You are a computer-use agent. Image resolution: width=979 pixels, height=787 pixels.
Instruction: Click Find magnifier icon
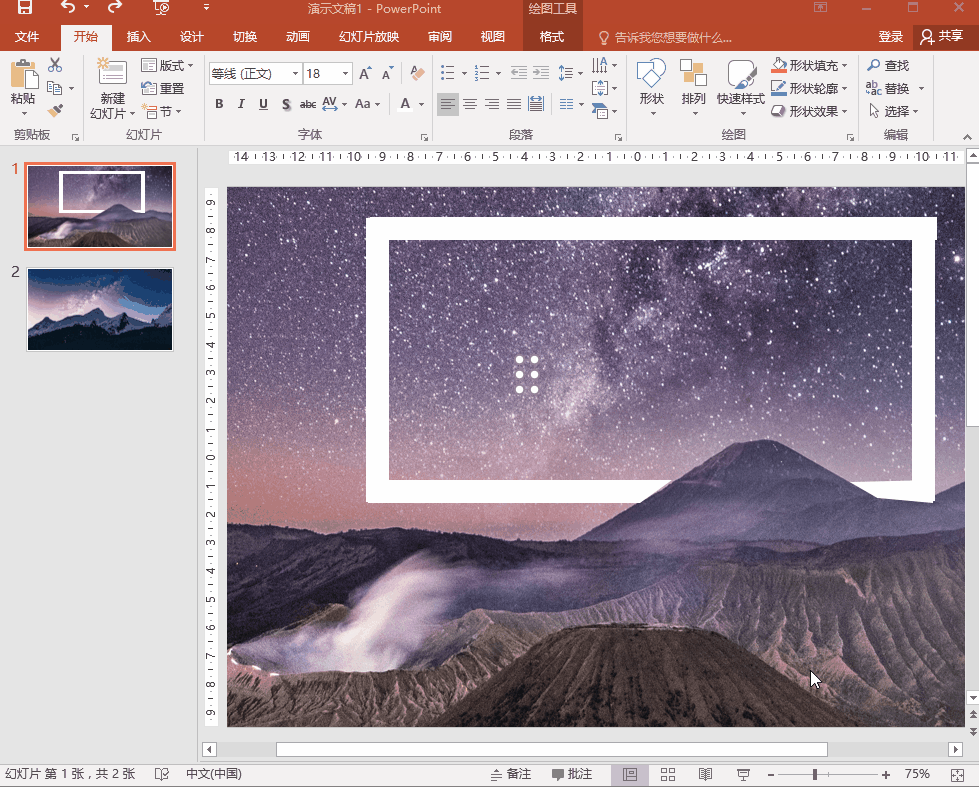(x=873, y=65)
